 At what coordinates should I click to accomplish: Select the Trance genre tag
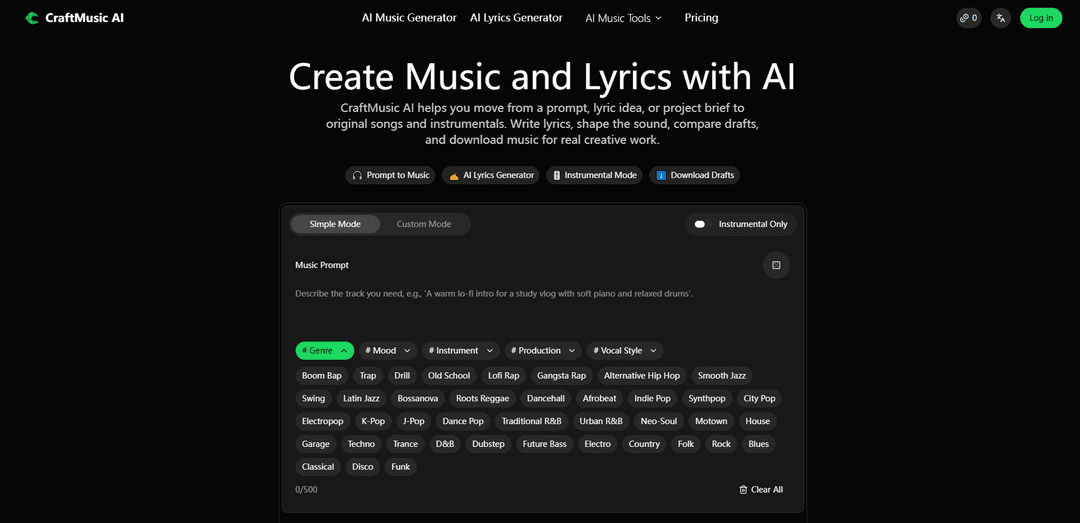(x=406, y=444)
